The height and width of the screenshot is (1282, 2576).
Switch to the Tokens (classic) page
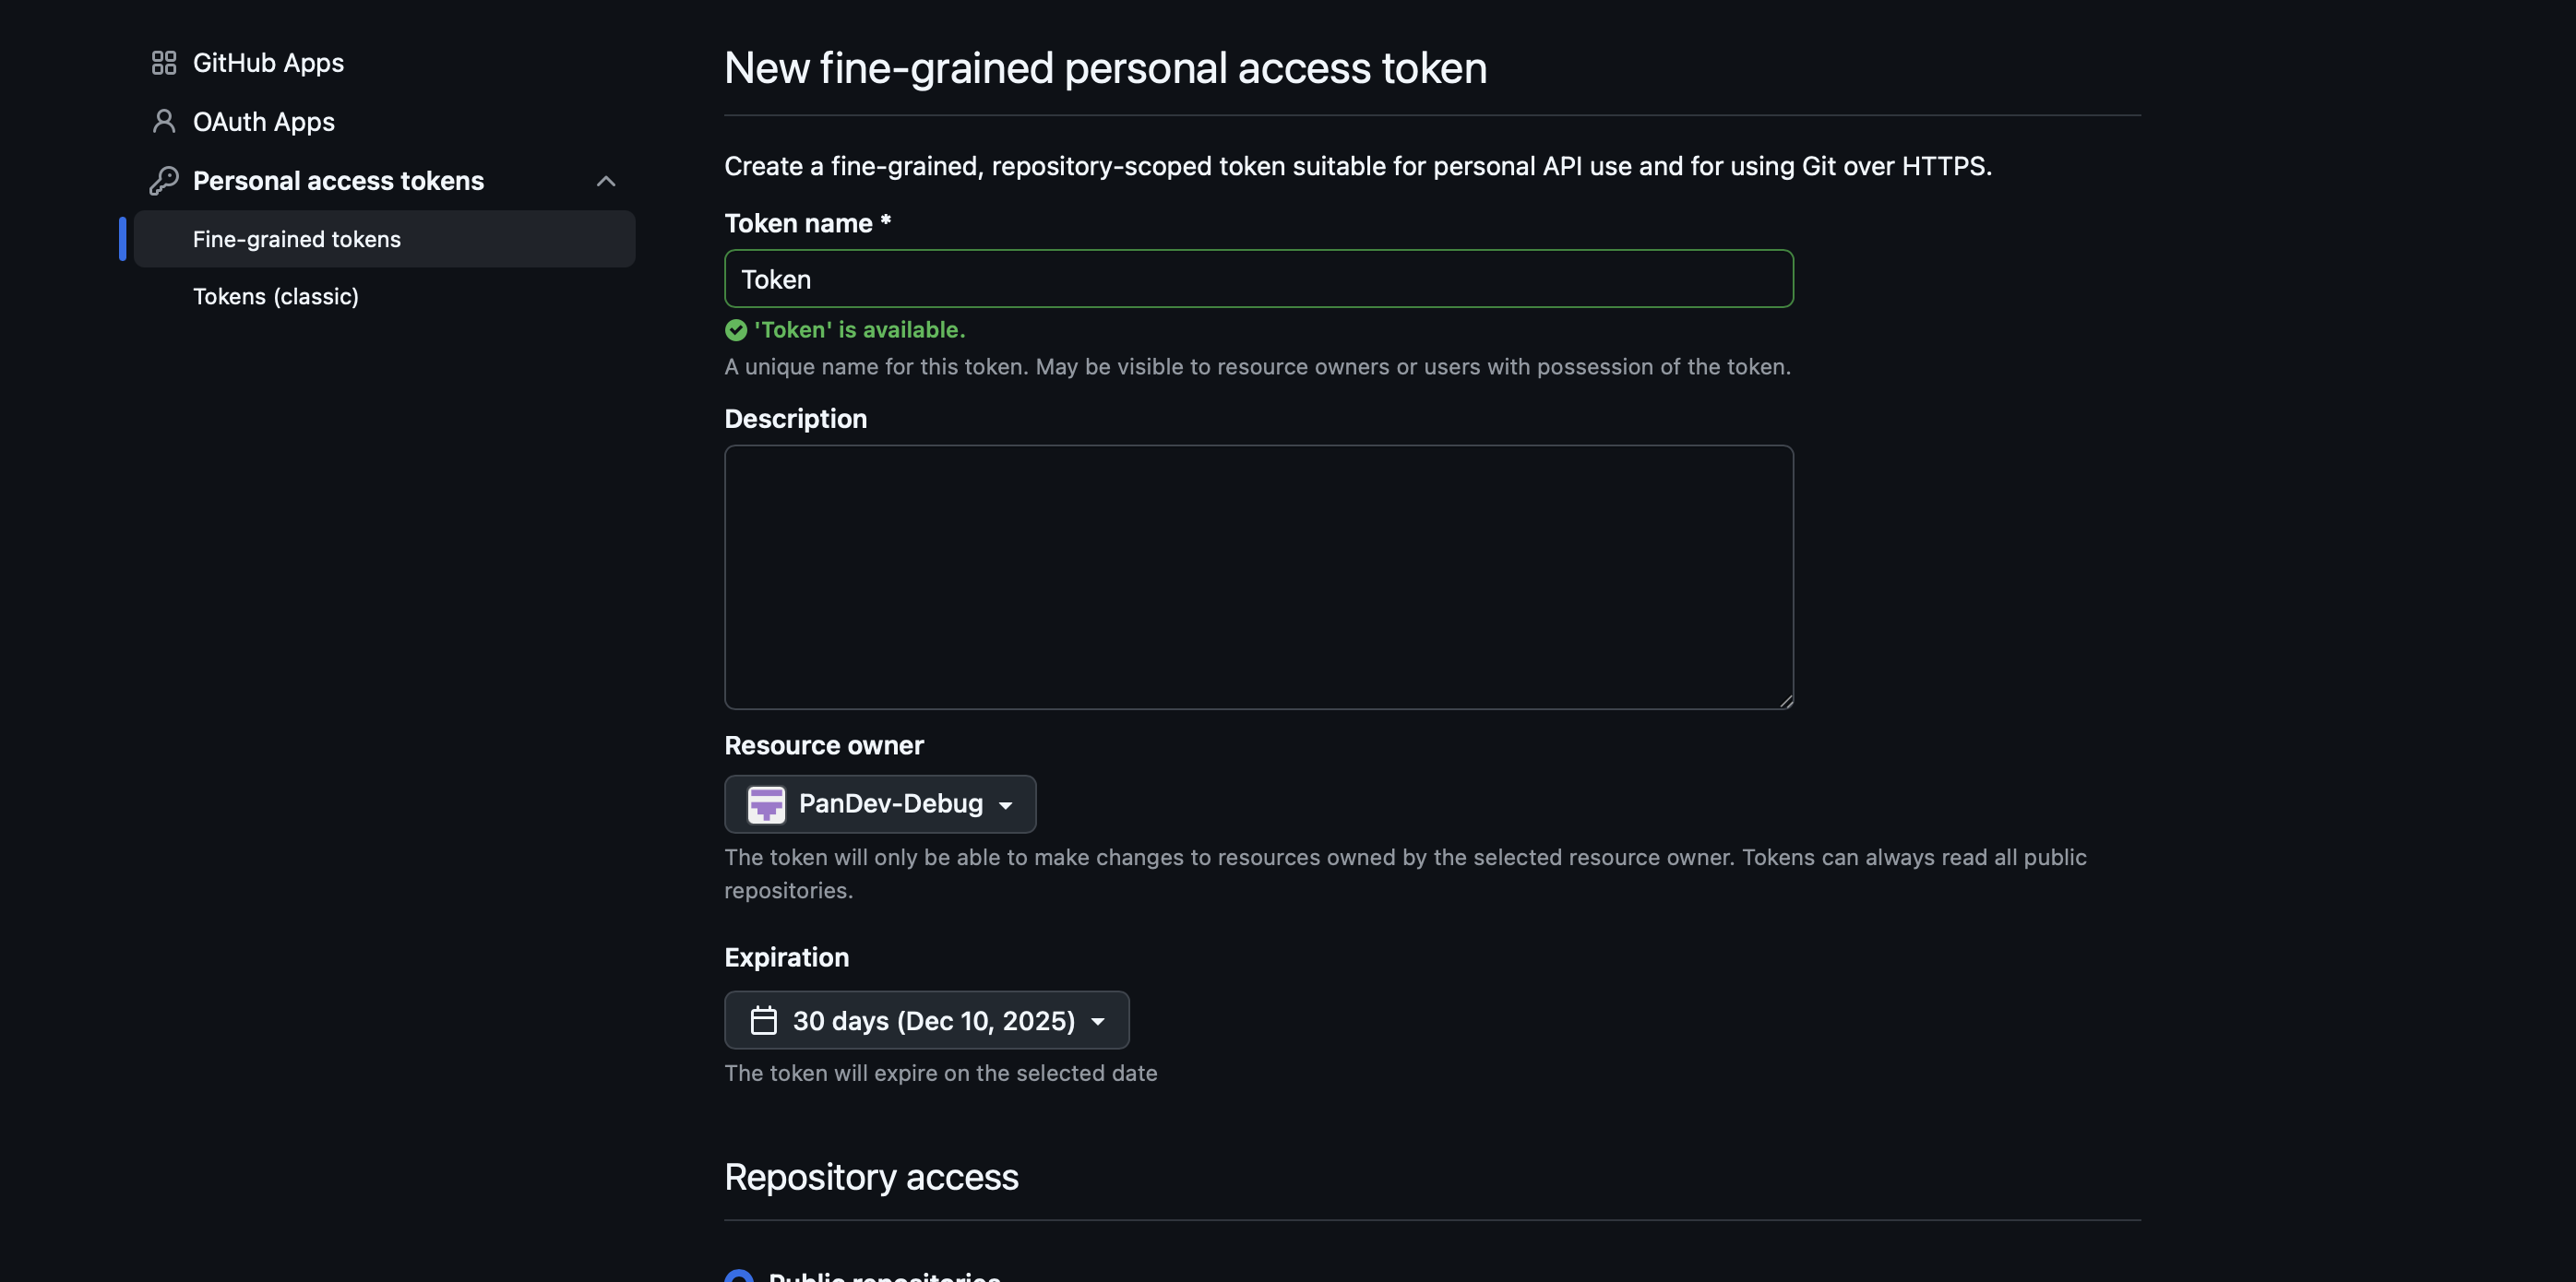(x=275, y=296)
